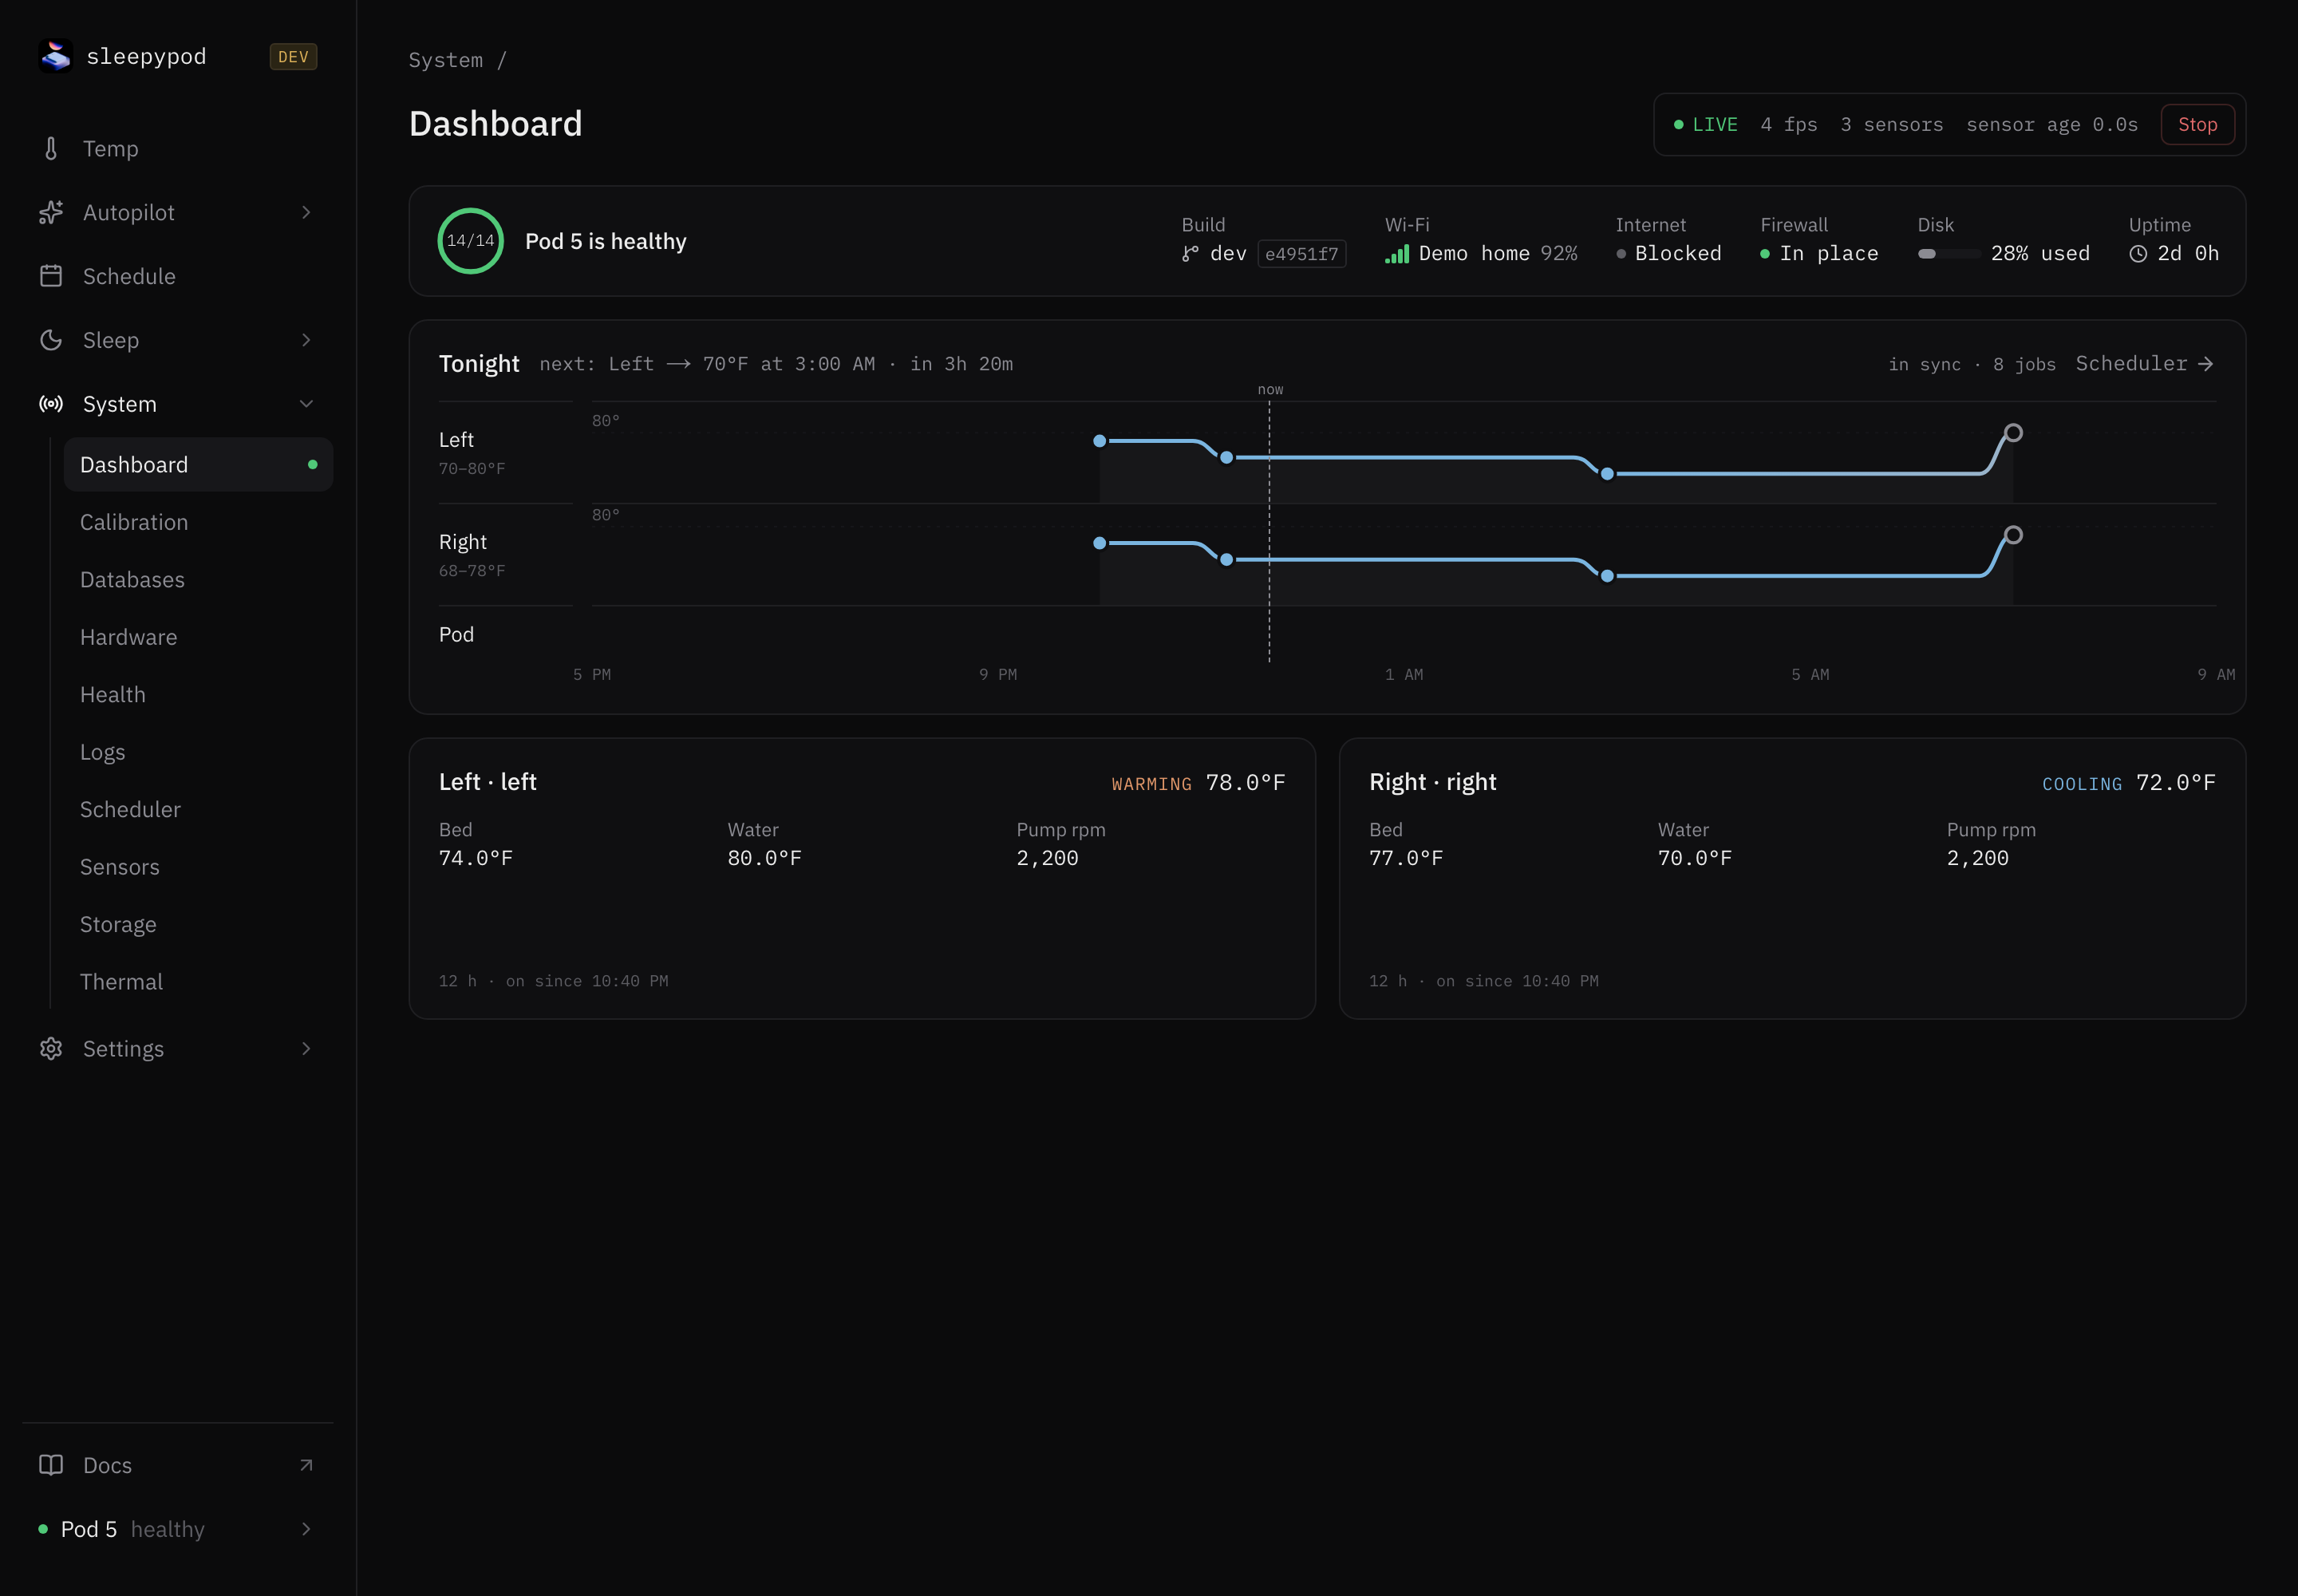Click the sleepypod logo icon

click(x=56, y=56)
